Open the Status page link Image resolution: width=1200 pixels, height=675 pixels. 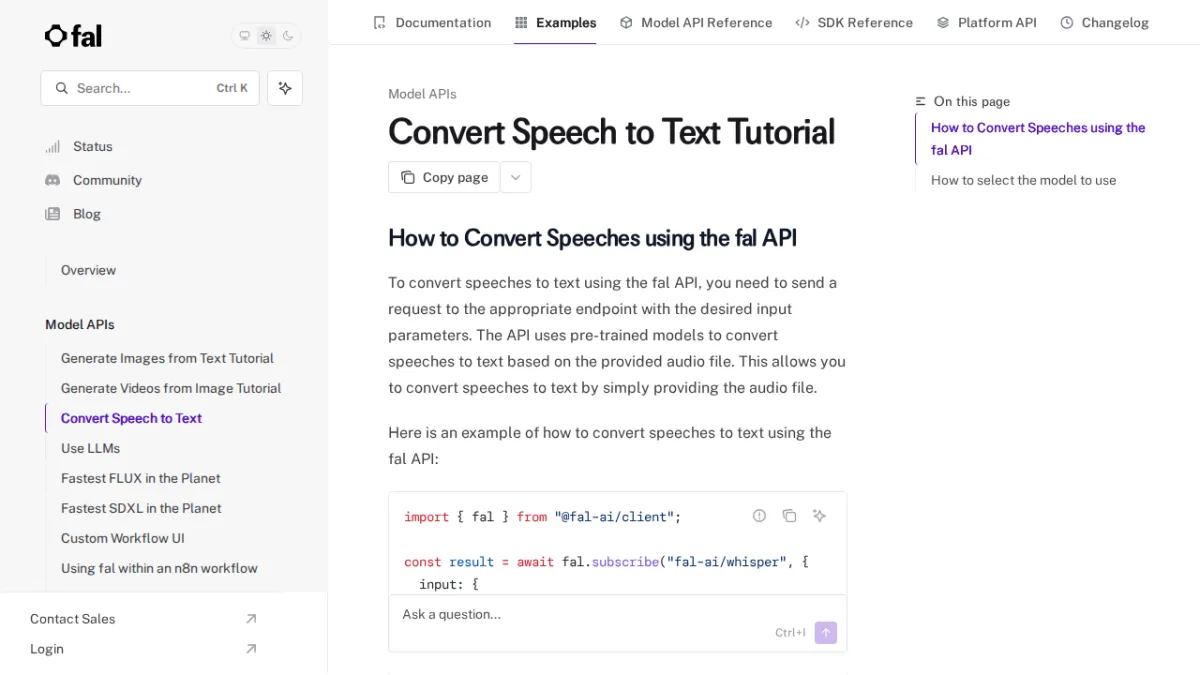click(x=93, y=146)
